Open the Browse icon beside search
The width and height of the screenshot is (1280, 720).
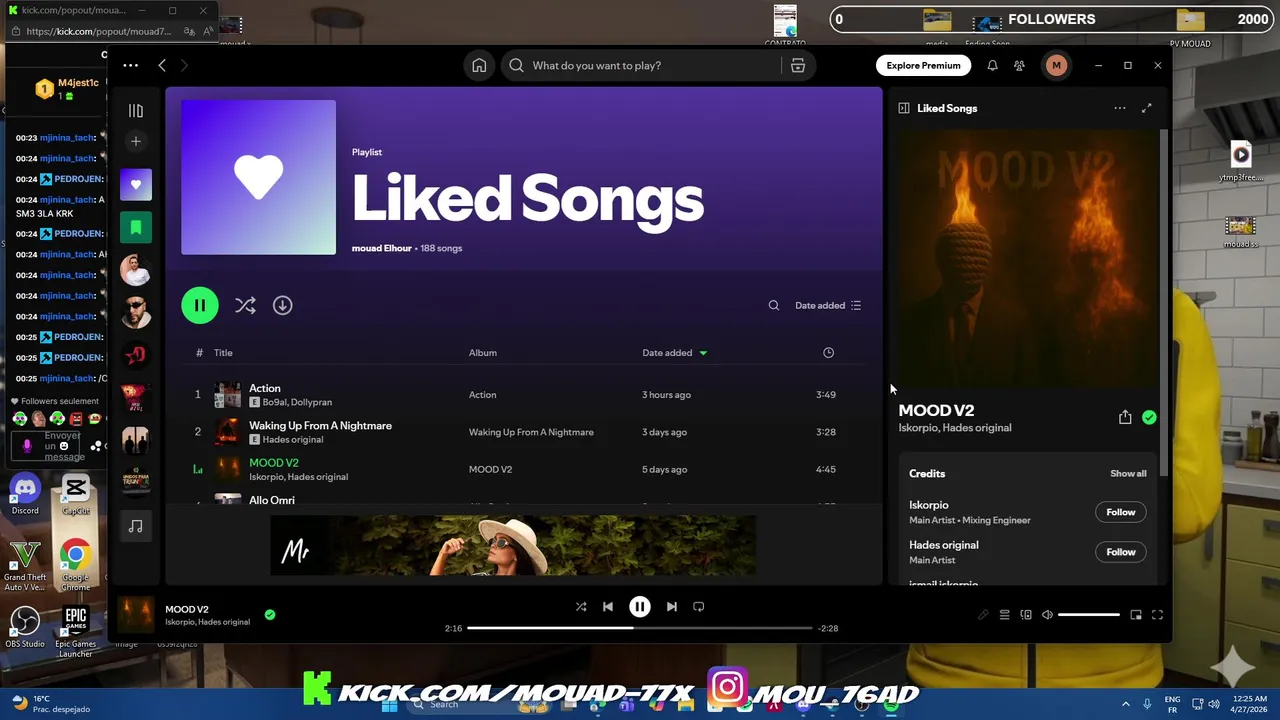coord(798,65)
